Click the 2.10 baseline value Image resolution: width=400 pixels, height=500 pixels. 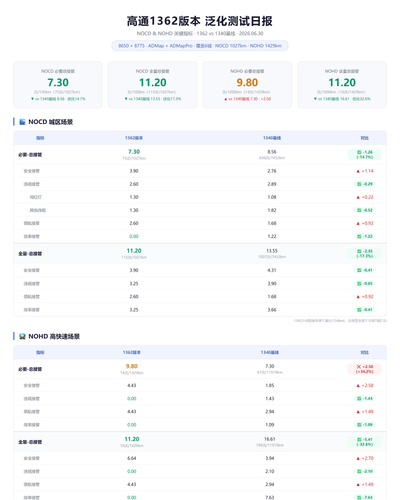click(x=270, y=471)
